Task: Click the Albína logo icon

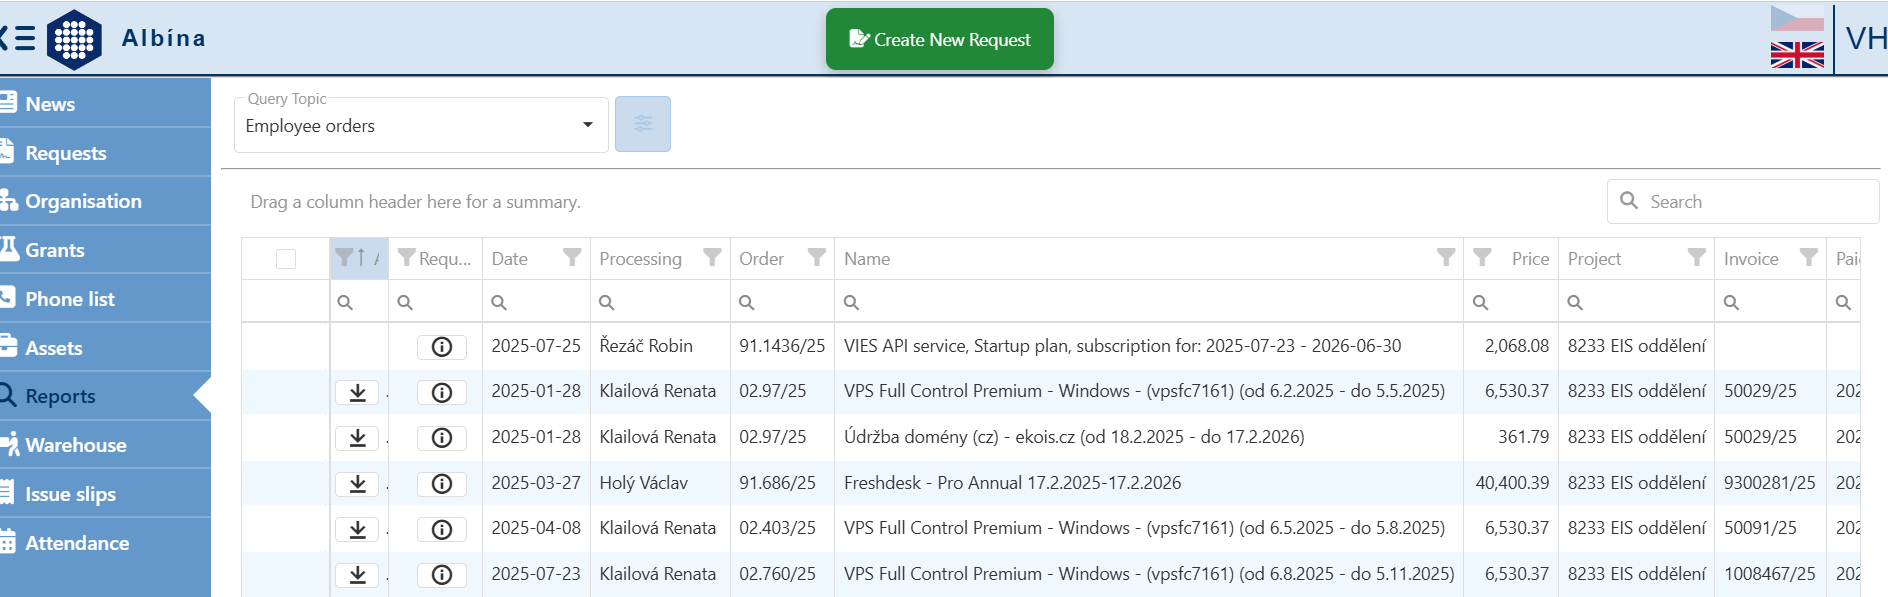Action: click(x=74, y=39)
